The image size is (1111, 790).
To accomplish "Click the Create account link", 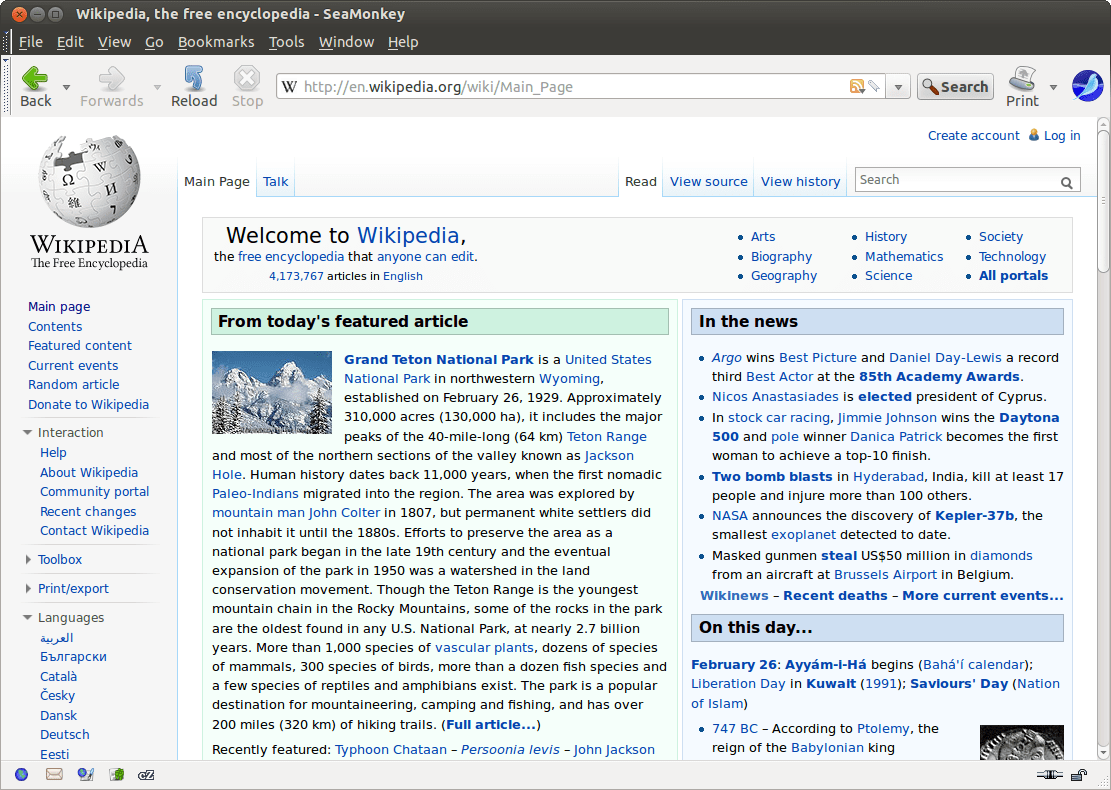I will pyautogui.click(x=974, y=135).
